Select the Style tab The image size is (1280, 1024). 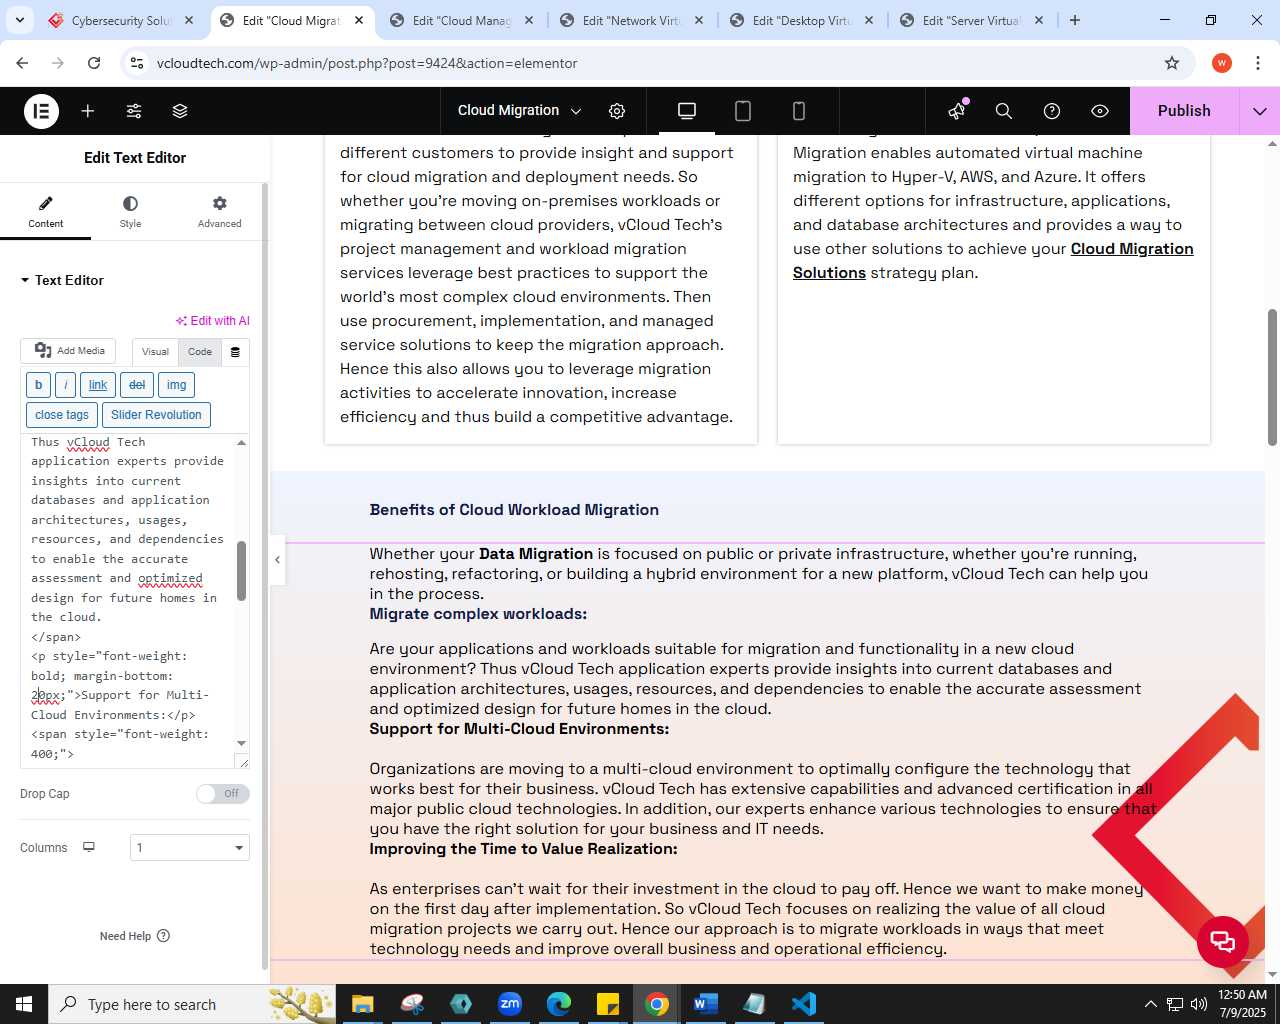pyautogui.click(x=130, y=212)
